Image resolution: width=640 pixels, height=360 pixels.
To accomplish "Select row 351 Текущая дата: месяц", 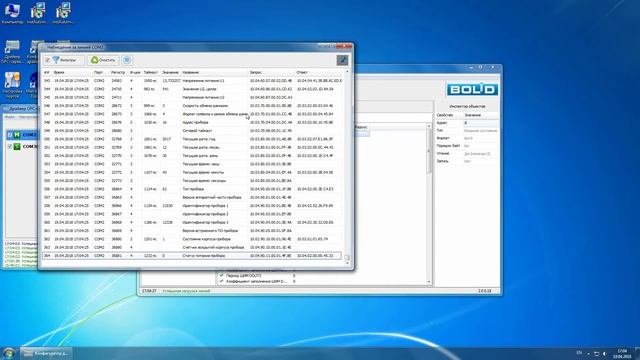I will 192,147.
